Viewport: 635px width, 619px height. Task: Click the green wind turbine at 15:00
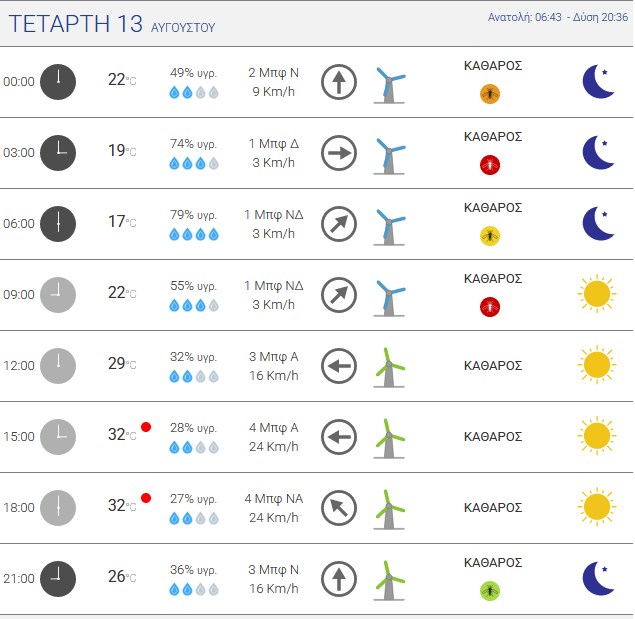[389, 439]
